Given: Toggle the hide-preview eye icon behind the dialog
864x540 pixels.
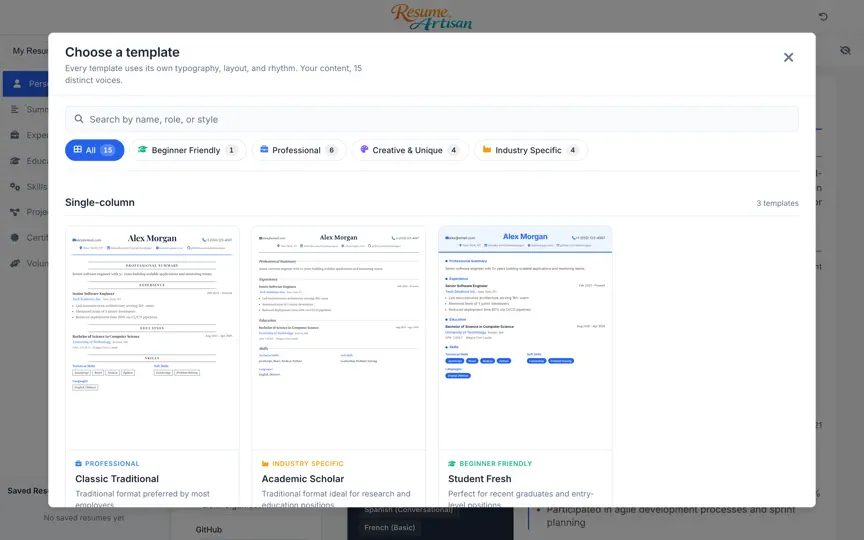Looking at the screenshot, I should click(845, 51).
